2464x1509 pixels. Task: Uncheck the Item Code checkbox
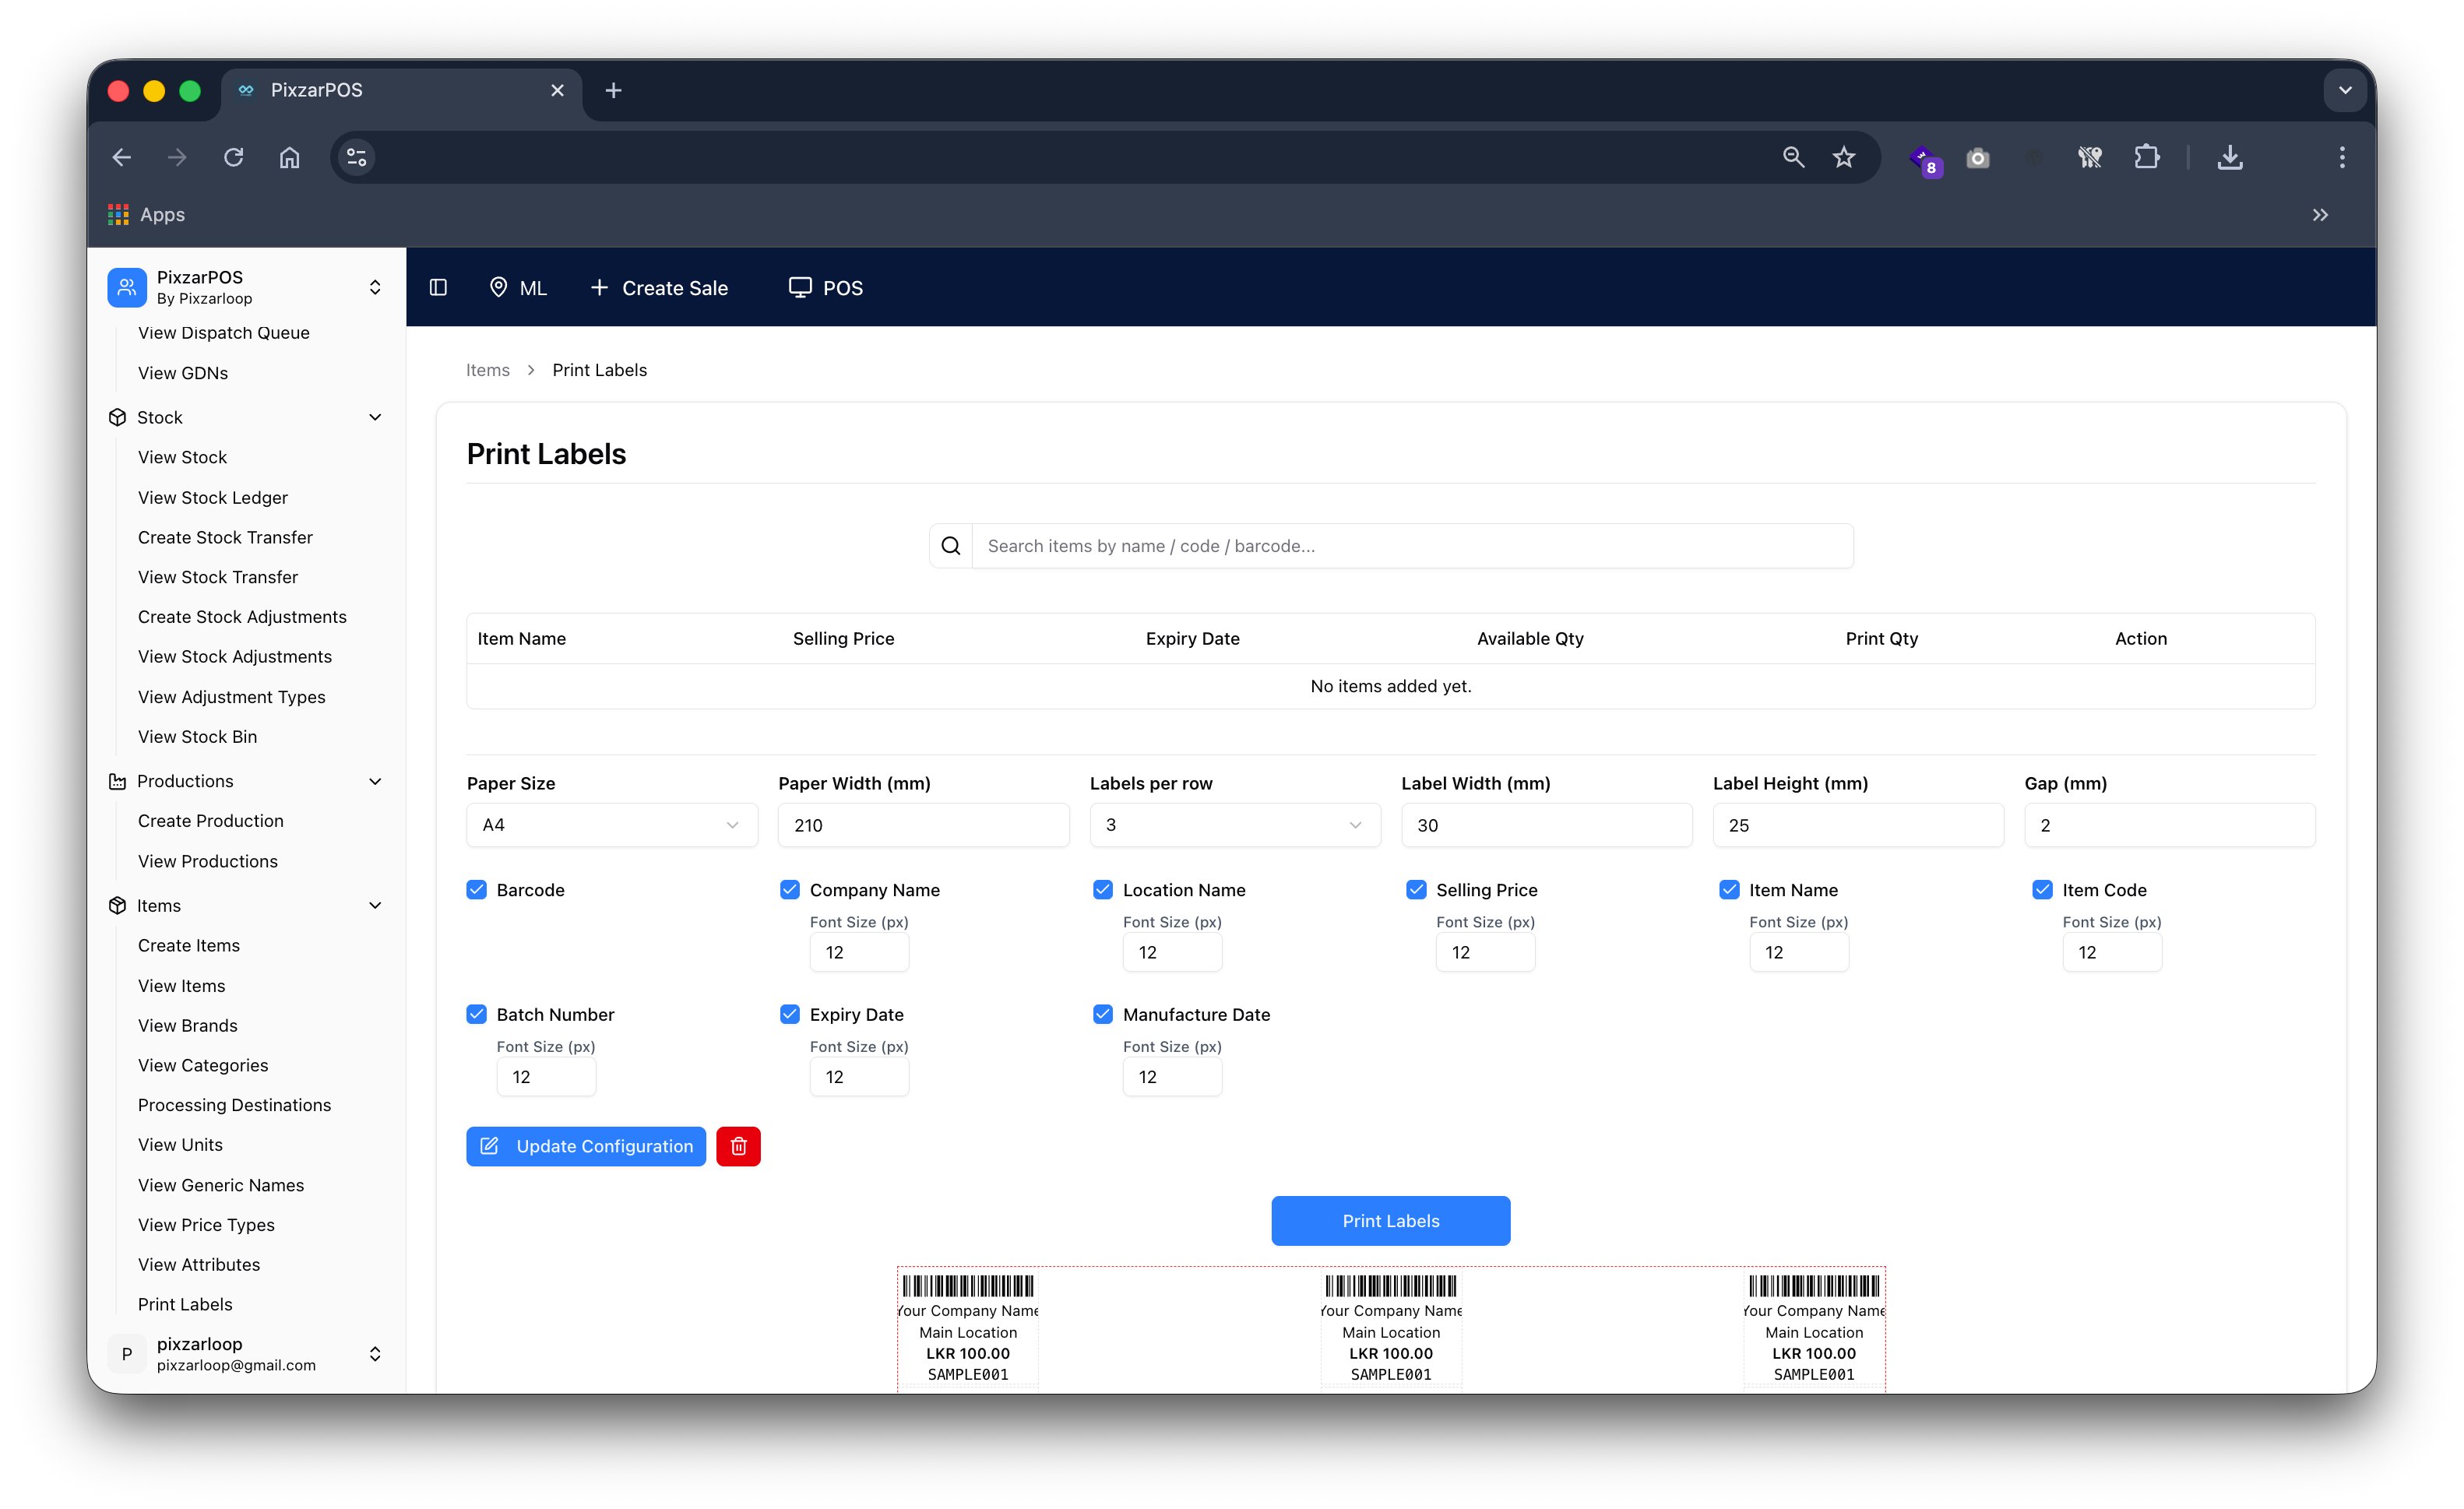(2043, 889)
